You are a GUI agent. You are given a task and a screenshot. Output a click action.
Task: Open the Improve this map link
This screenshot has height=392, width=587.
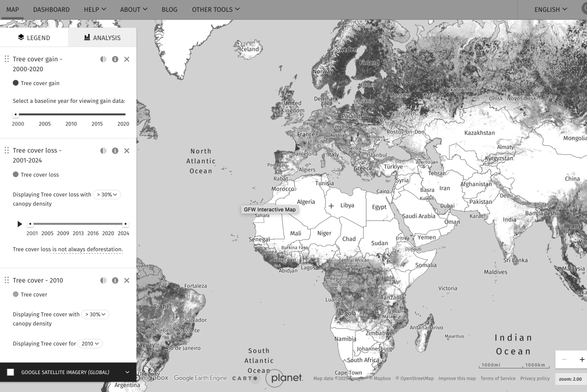pyautogui.click(x=457, y=378)
